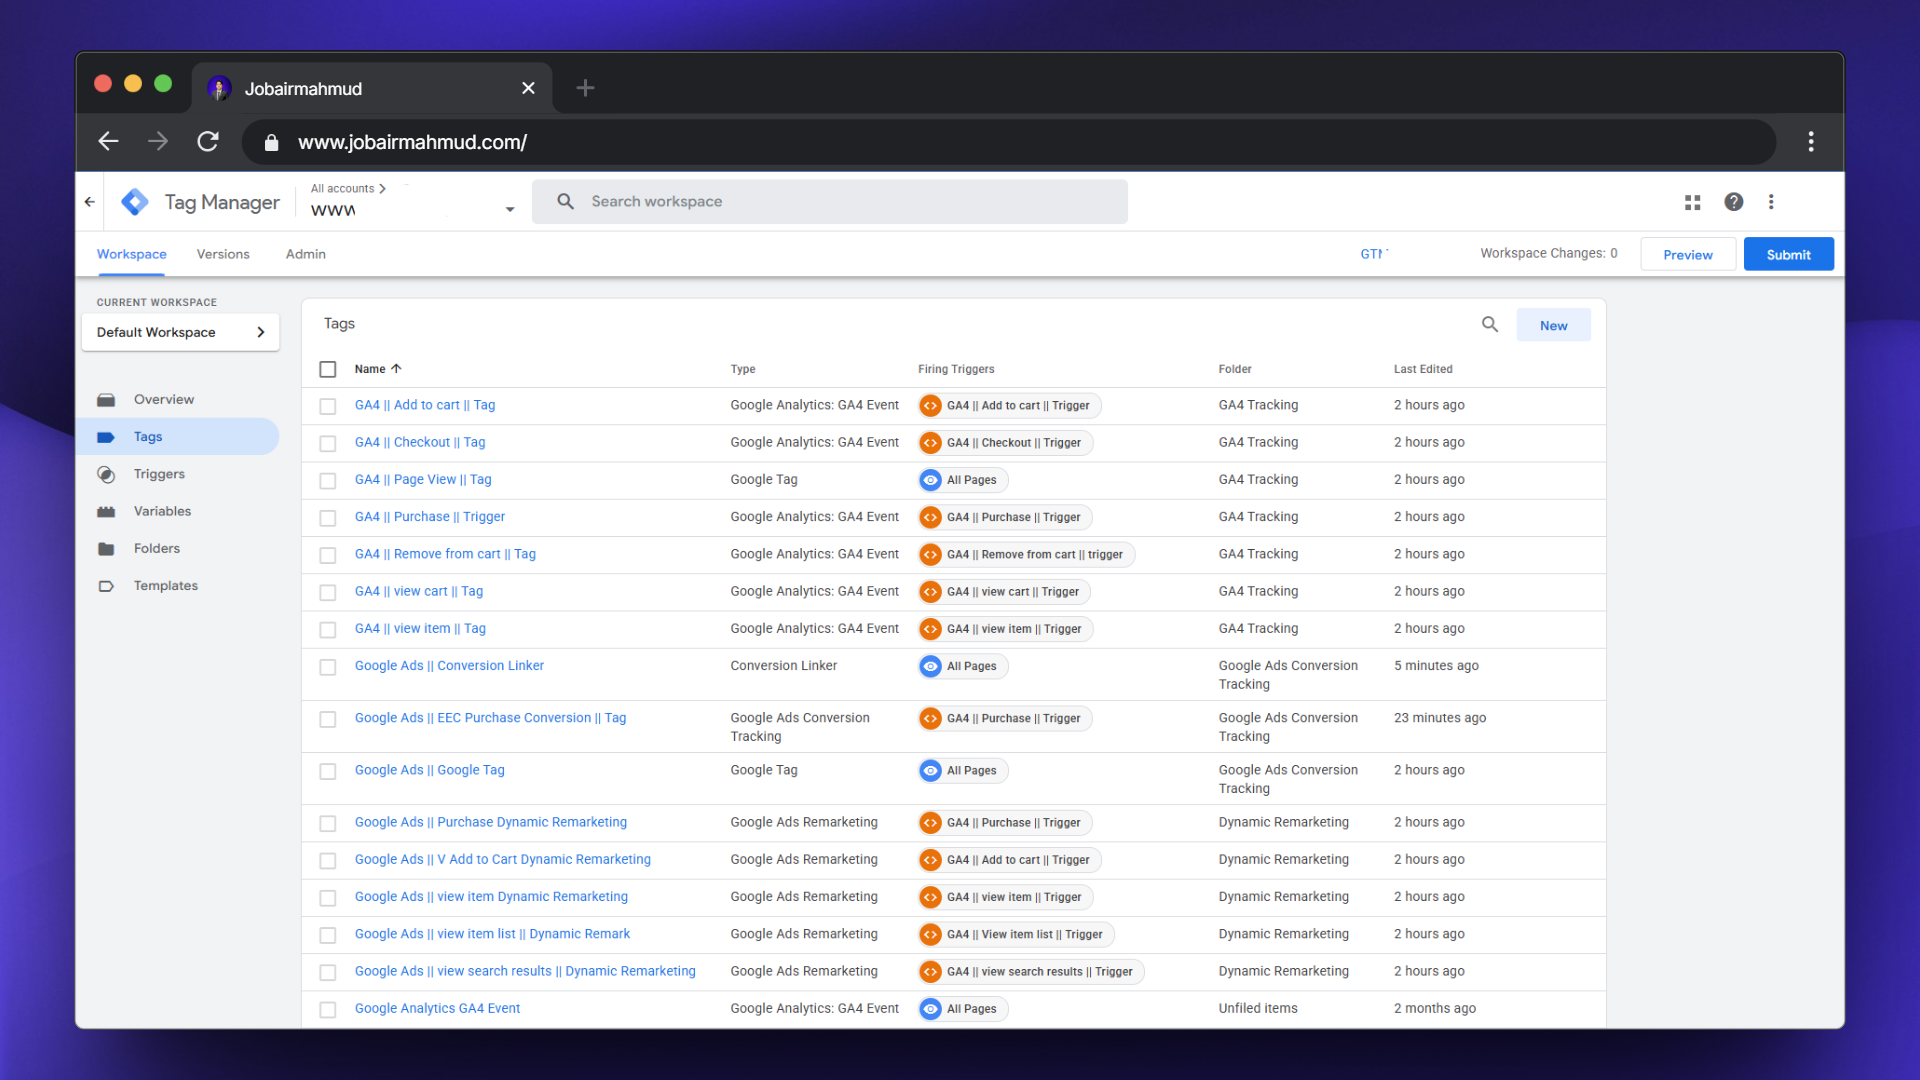
Task: Open Triggers section in sidebar
Action: pyautogui.click(x=159, y=474)
